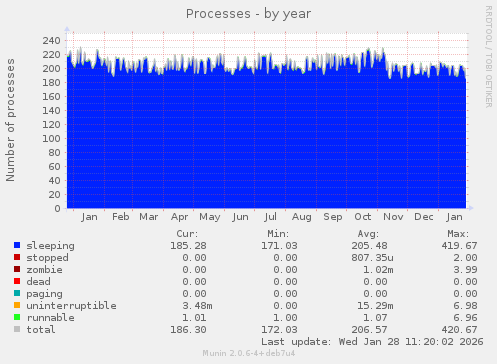Click runnable minimum value 1.00
497x364 pixels.
285,318
